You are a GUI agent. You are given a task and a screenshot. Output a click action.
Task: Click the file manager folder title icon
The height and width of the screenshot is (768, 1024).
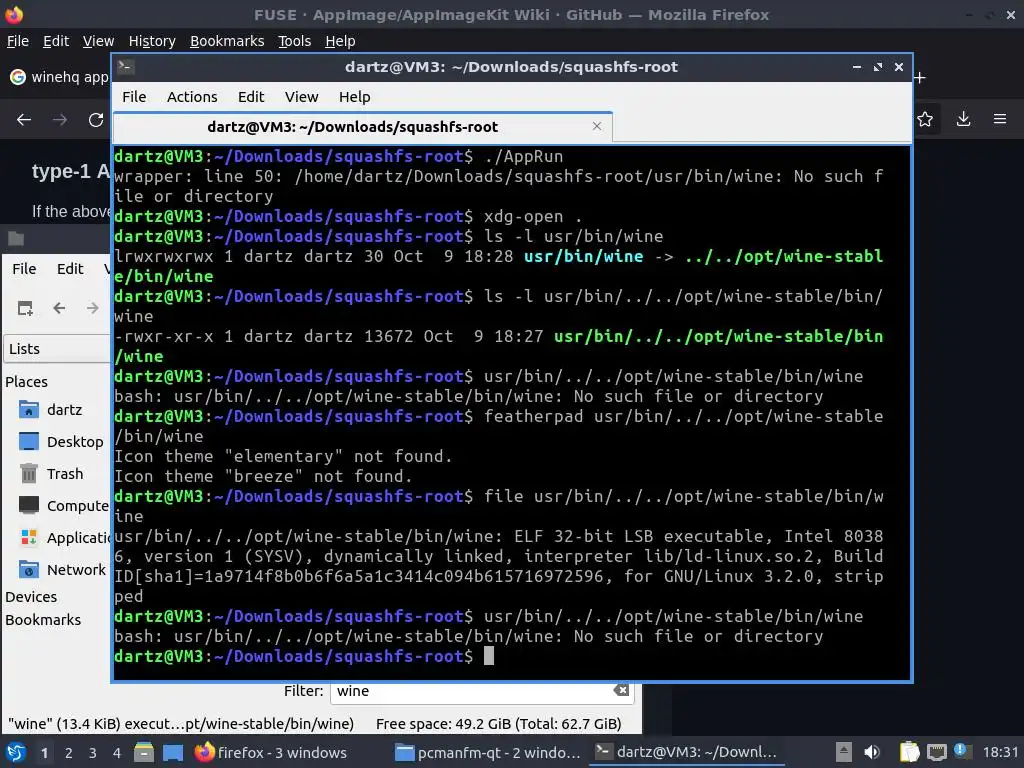[16, 238]
